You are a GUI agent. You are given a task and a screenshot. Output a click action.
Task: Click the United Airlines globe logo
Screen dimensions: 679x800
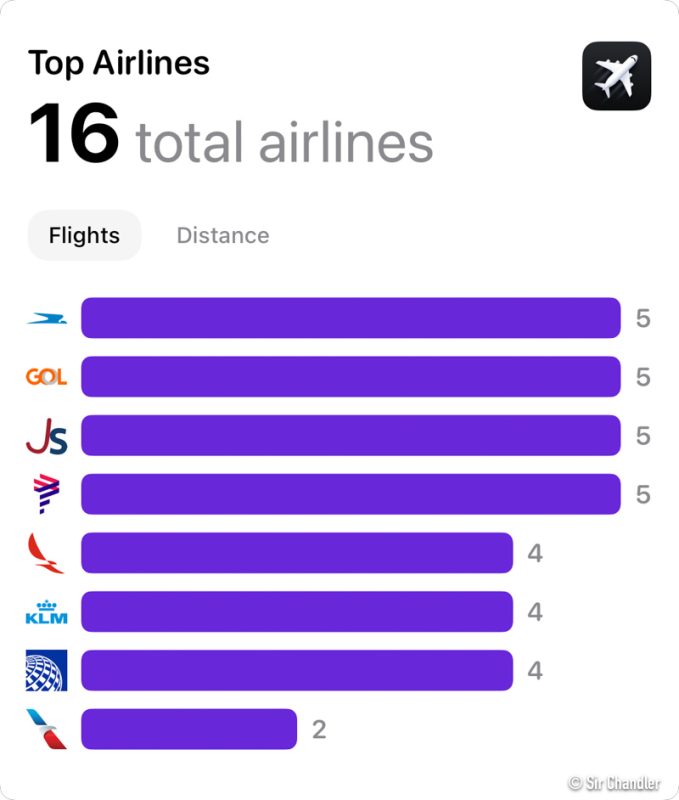[x=46, y=670]
